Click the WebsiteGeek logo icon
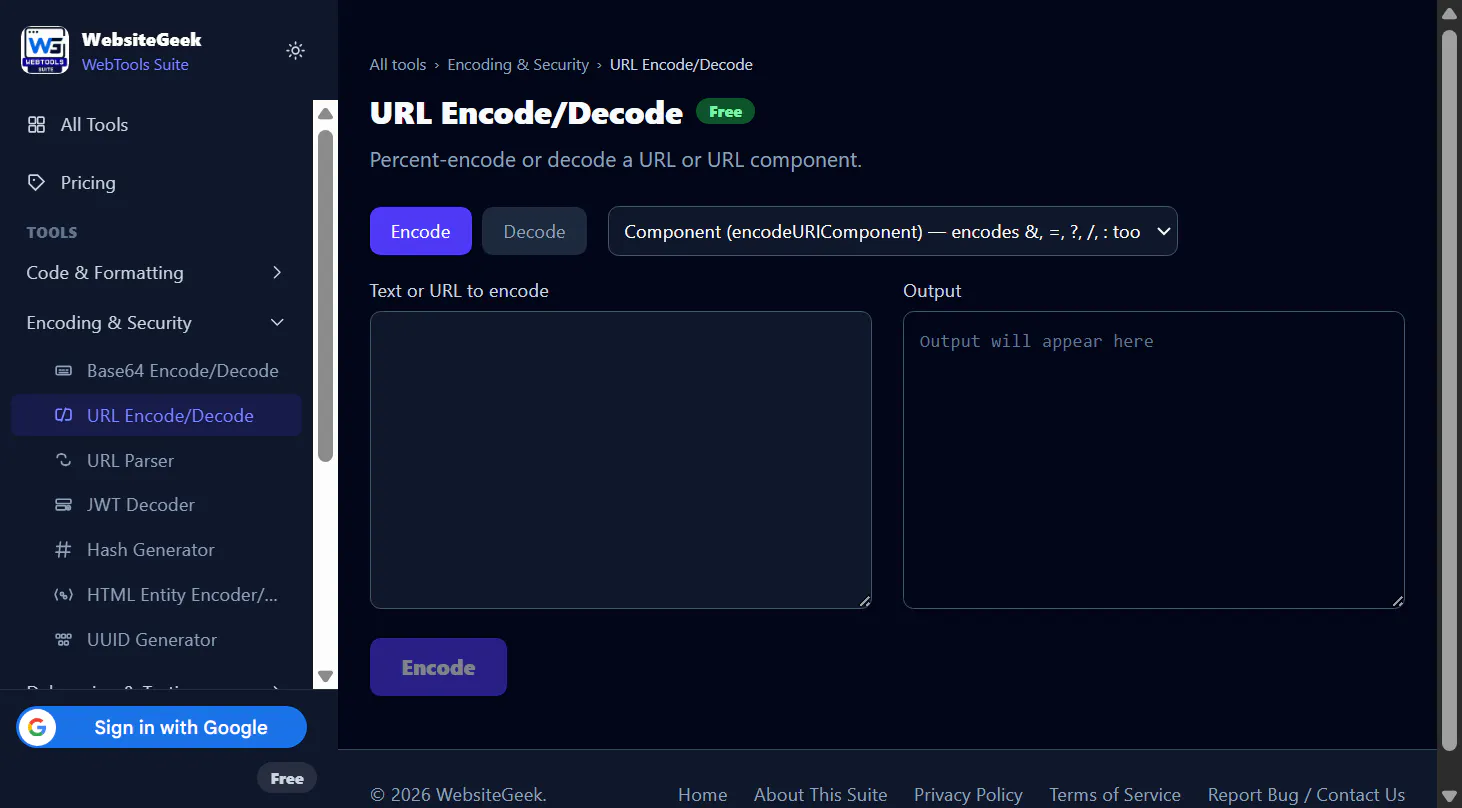The width and height of the screenshot is (1462, 808). [45, 50]
